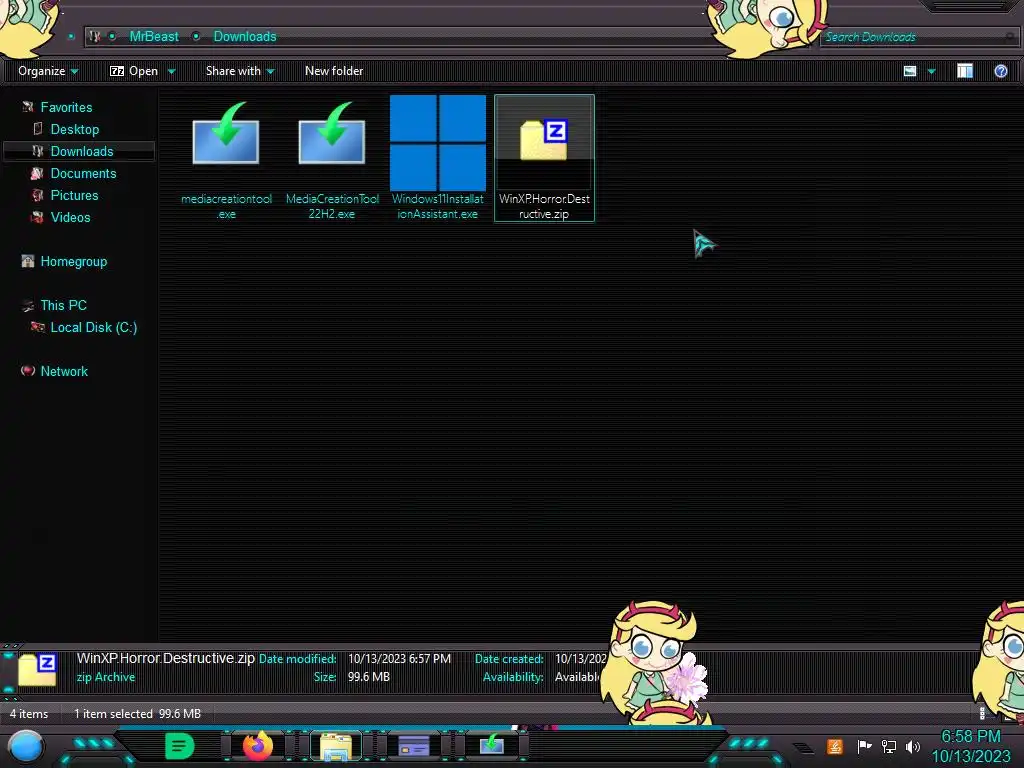Viewport: 1024px width, 768px height.
Task: Open the view options dropdown arrow
Action: coord(931,71)
